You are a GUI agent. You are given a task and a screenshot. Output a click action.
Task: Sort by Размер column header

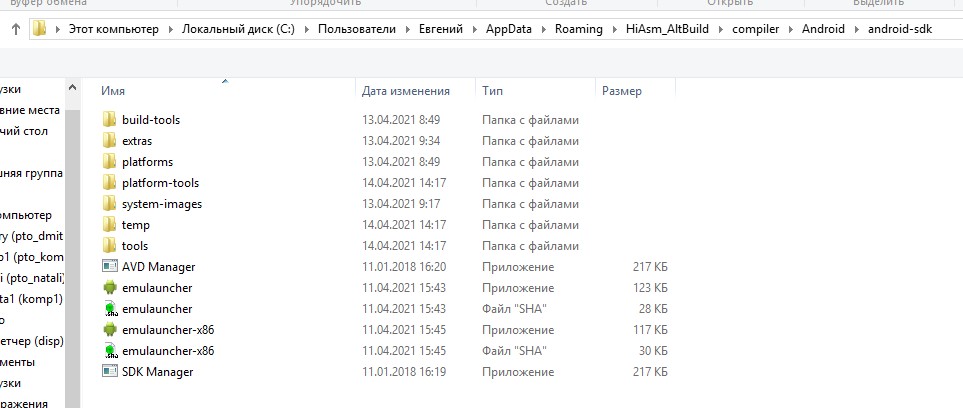tap(622, 91)
